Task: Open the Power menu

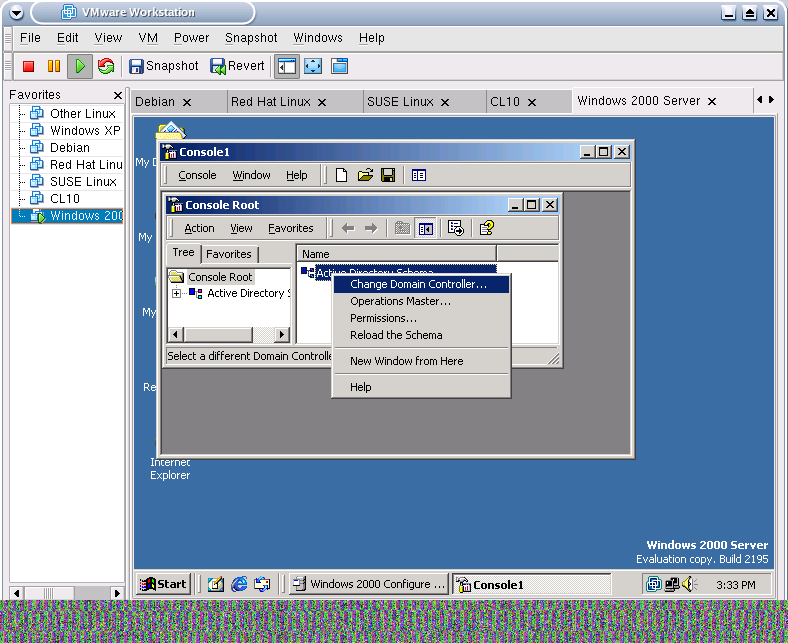Action: 191,38
